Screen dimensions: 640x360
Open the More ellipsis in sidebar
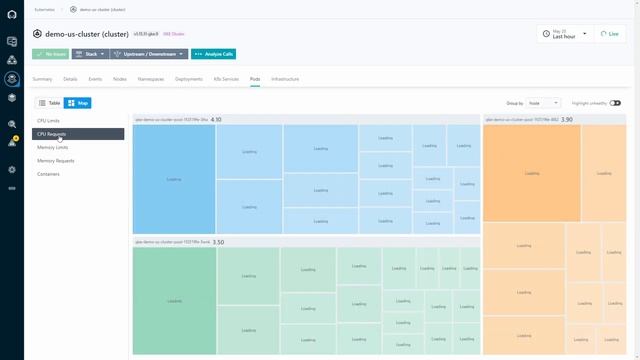(x=12, y=188)
